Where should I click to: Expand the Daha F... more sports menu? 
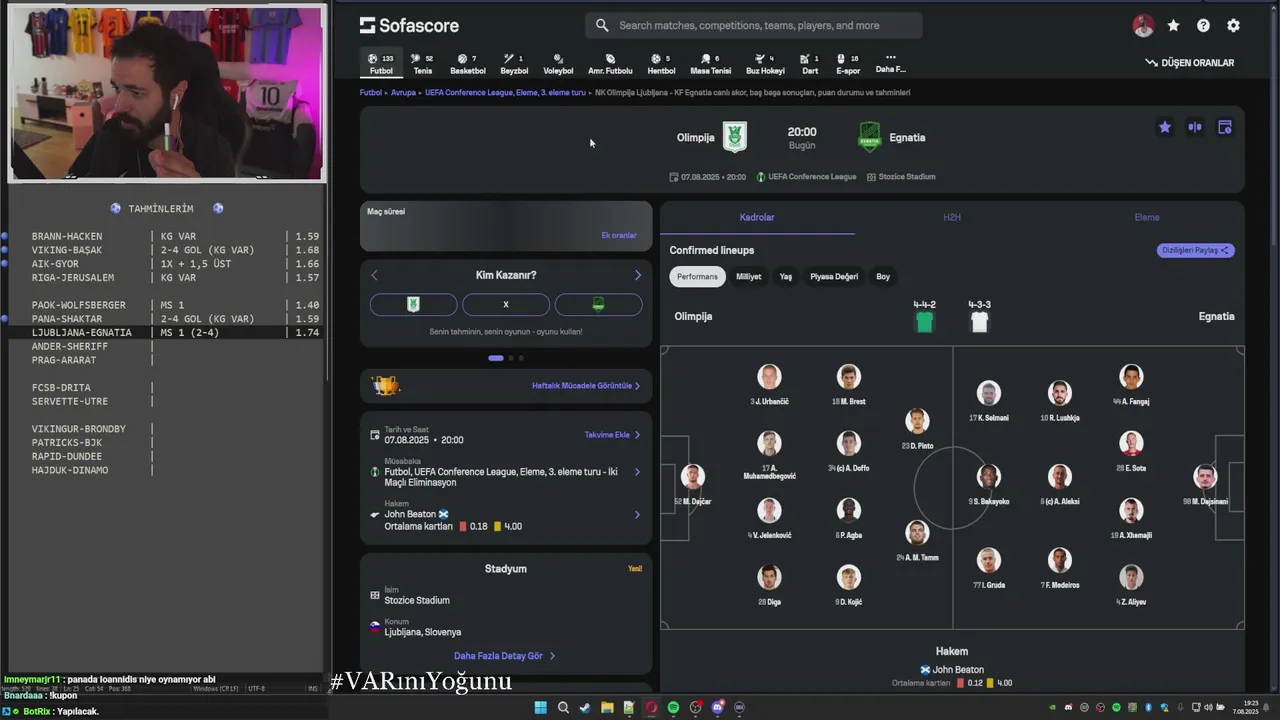click(x=890, y=64)
